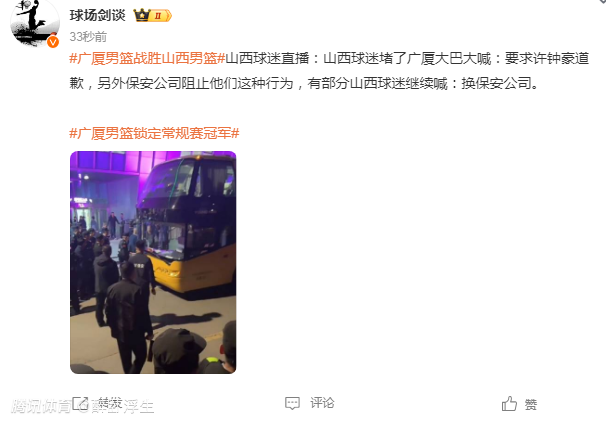The width and height of the screenshot is (606, 423).
Task: Open the 评论 comment section
Action: [x=322, y=403]
